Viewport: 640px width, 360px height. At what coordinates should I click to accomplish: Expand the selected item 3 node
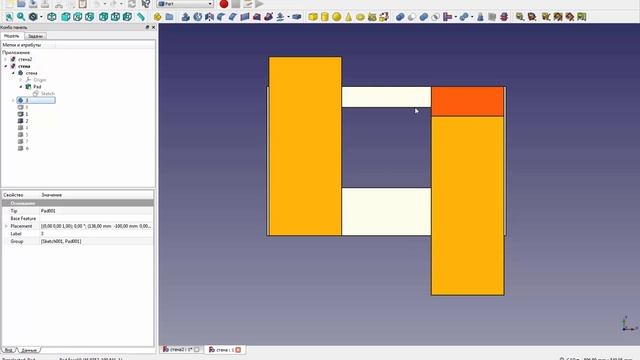13,100
